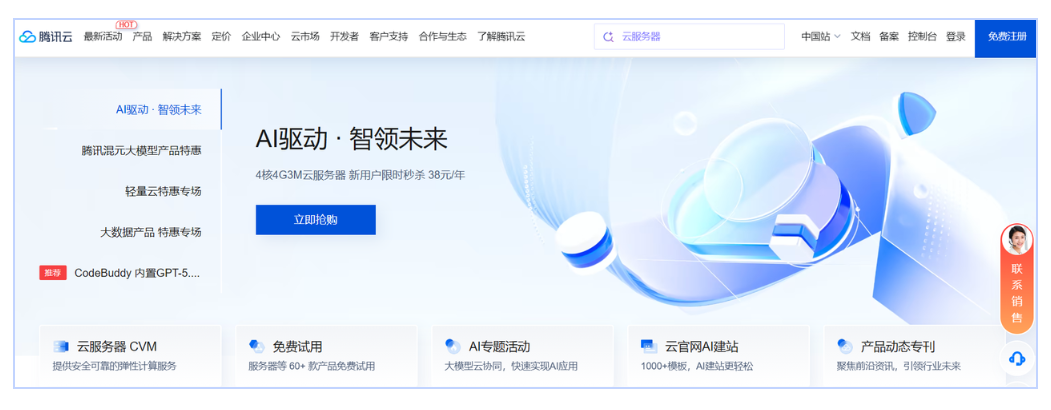Click the 免费试用 card icon
Screen dimensions: 1051x410
point(257,347)
